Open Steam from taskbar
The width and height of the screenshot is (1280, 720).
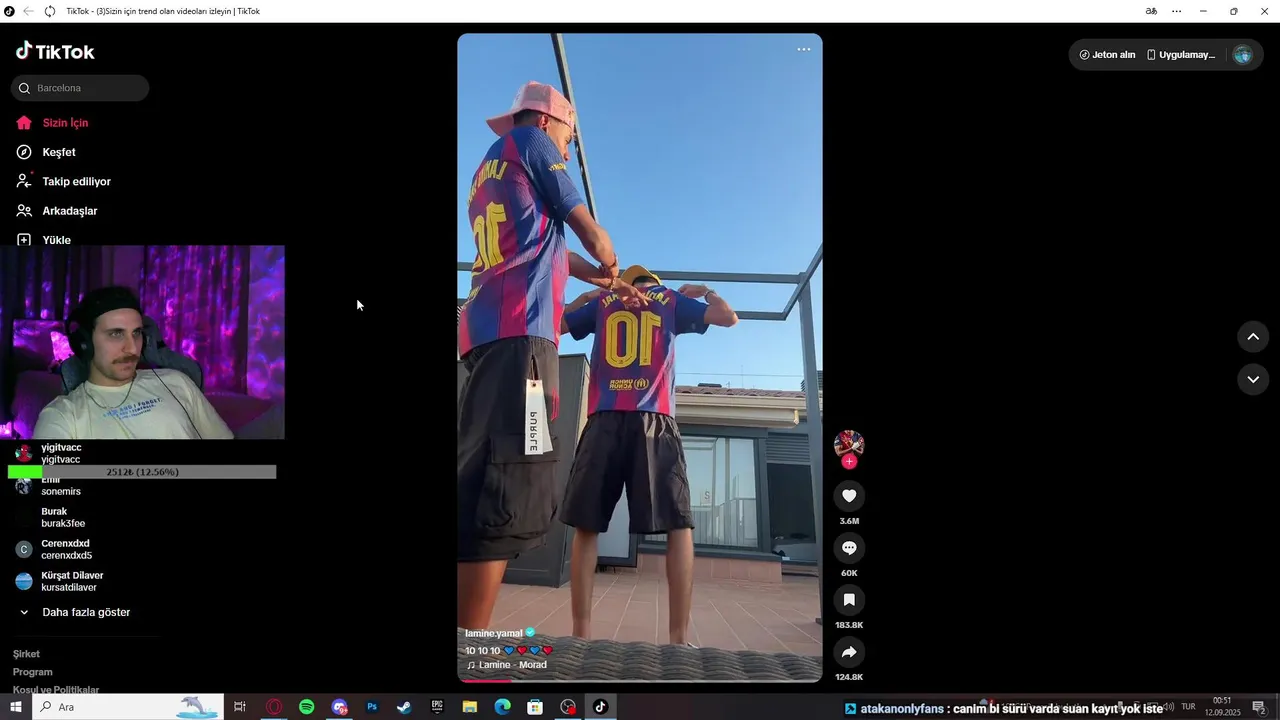404,707
